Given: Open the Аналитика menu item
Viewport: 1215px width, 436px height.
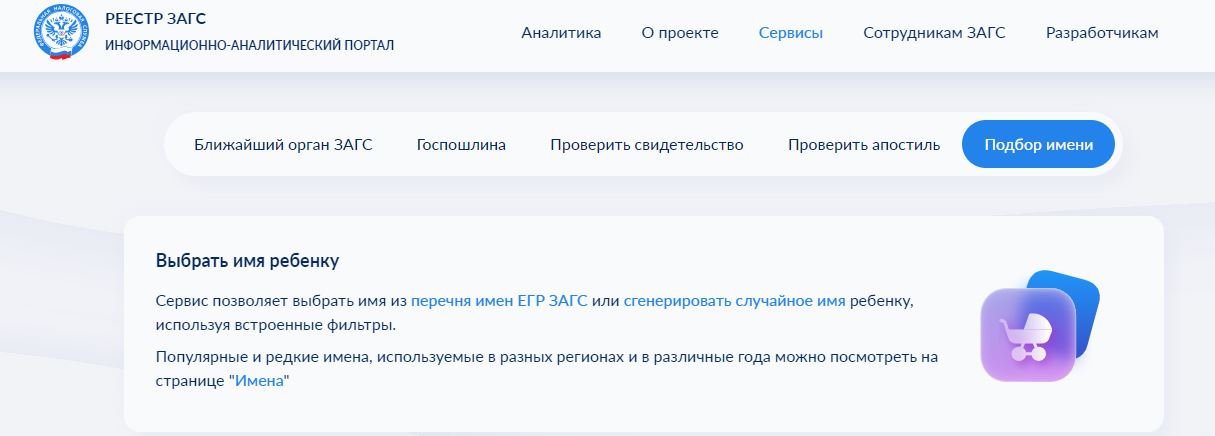Looking at the screenshot, I should 561,33.
